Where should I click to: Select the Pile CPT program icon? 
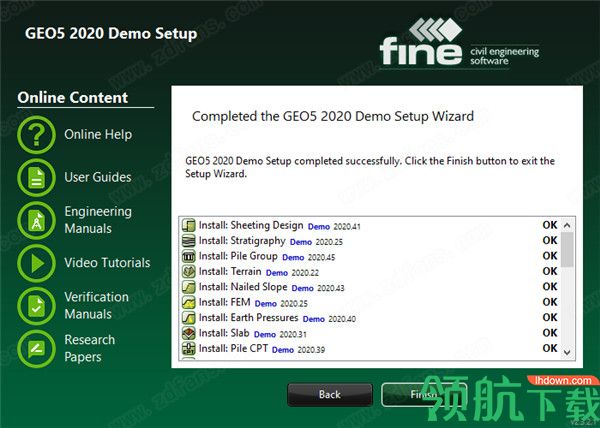189,348
